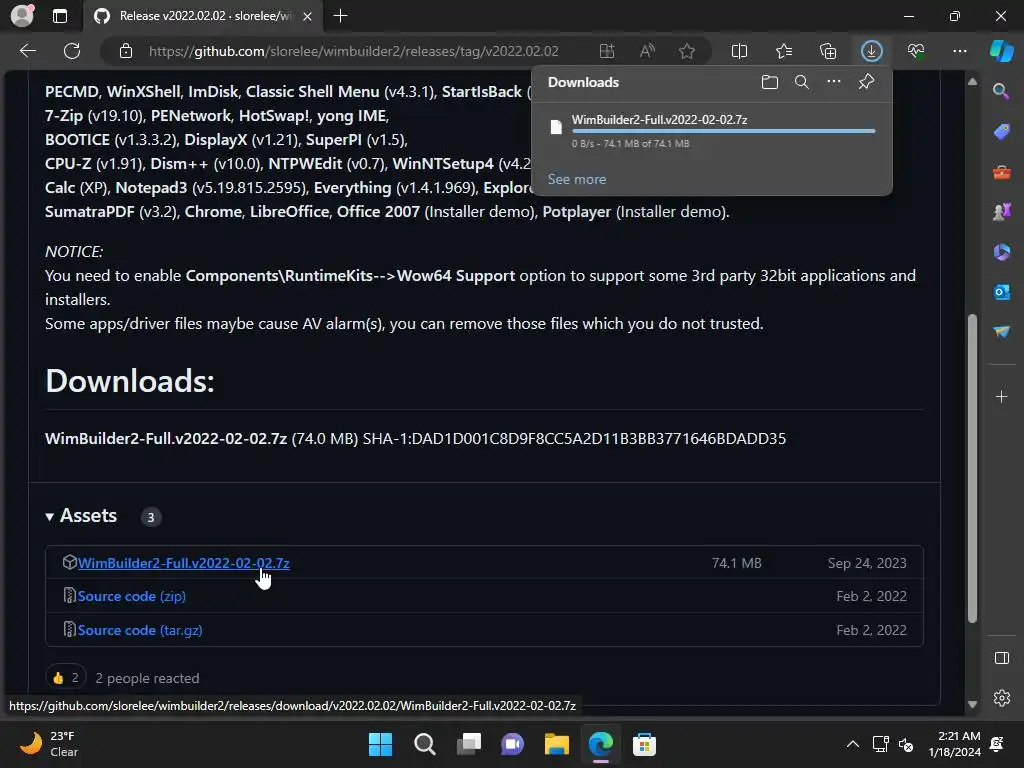Open Microsoft Store from the taskbar
1024x768 pixels.
(644, 744)
